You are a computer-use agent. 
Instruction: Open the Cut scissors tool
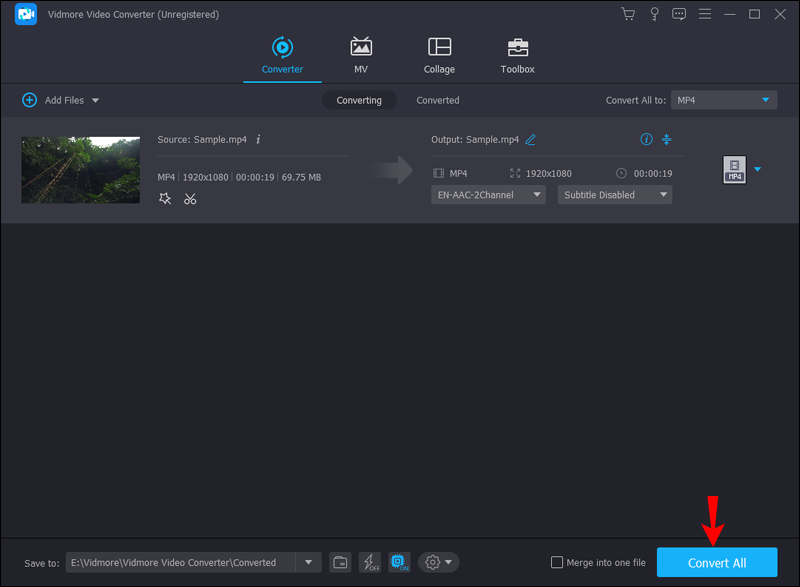click(190, 198)
